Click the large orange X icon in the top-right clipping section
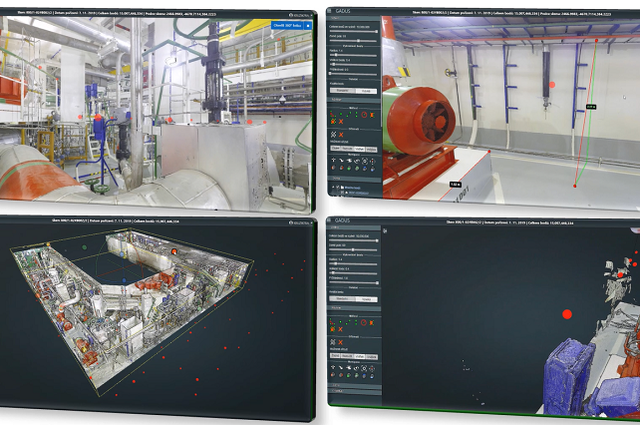This screenshot has height=425, width=640. (341, 135)
